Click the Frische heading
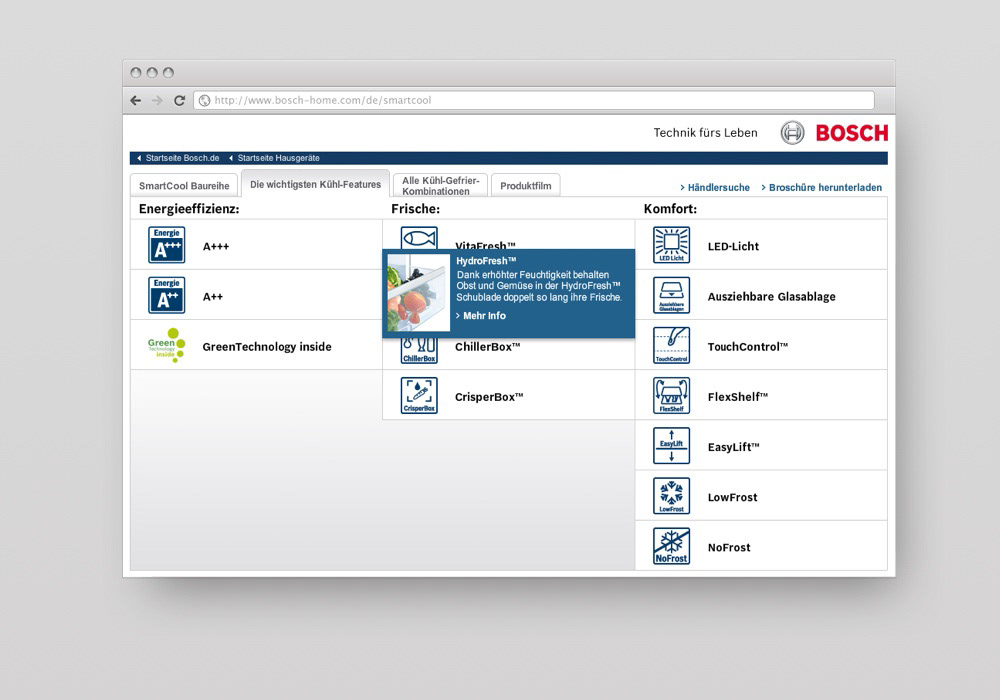 click(x=415, y=209)
